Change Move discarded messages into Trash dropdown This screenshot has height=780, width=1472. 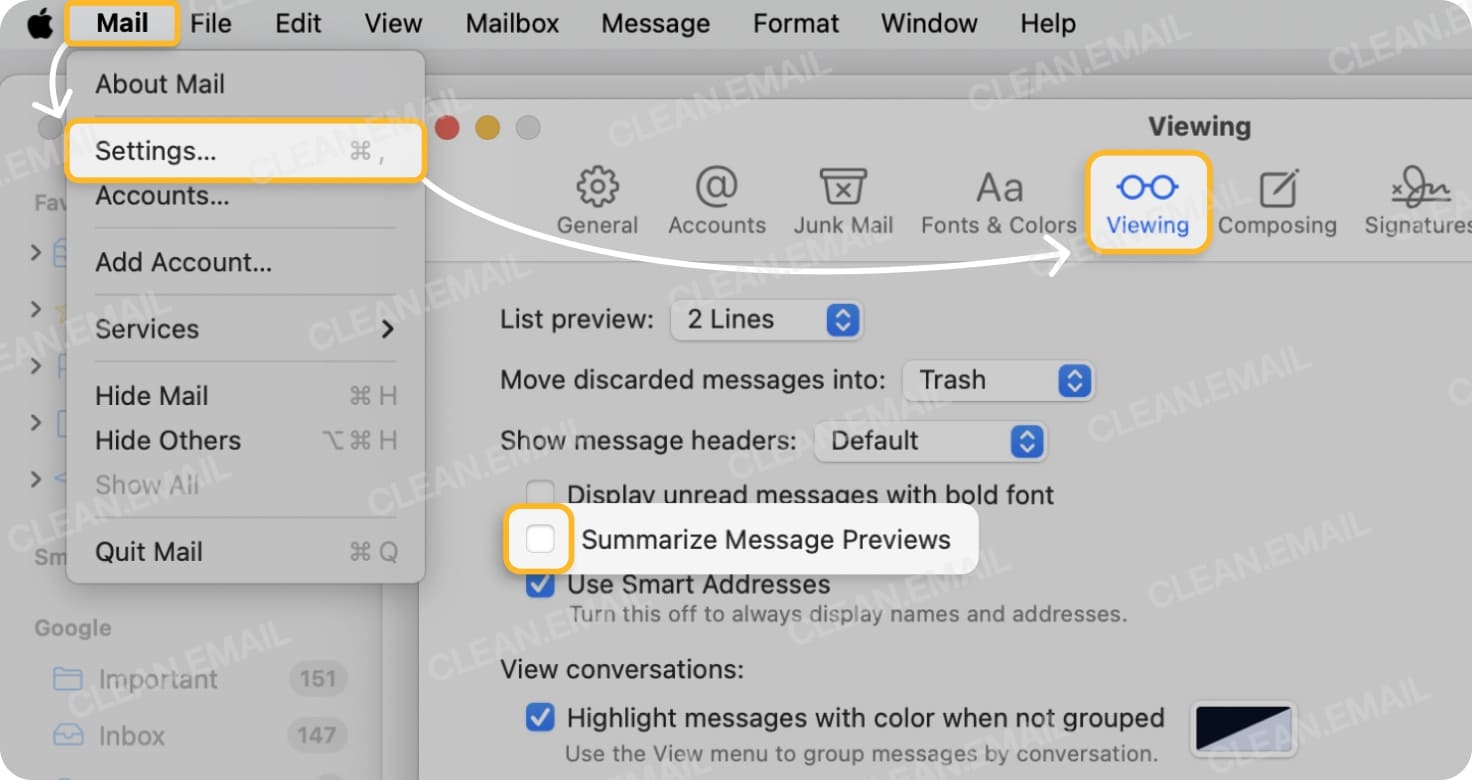[x=997, y=381]
